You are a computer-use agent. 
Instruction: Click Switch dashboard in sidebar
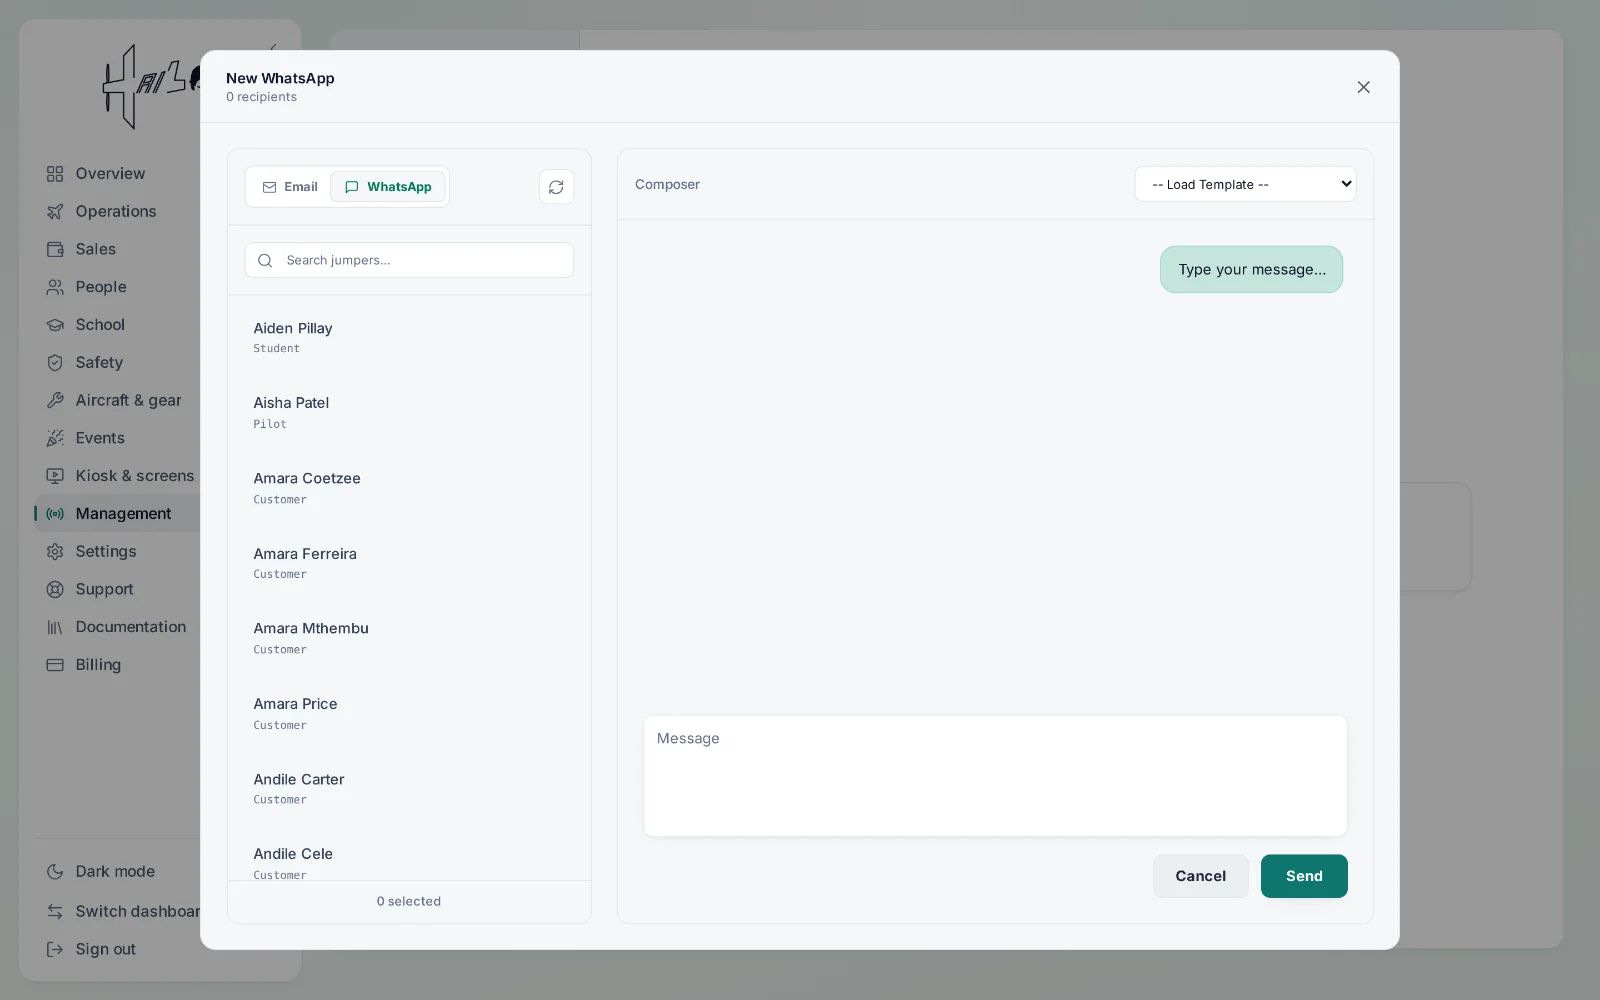coord(120,912)
